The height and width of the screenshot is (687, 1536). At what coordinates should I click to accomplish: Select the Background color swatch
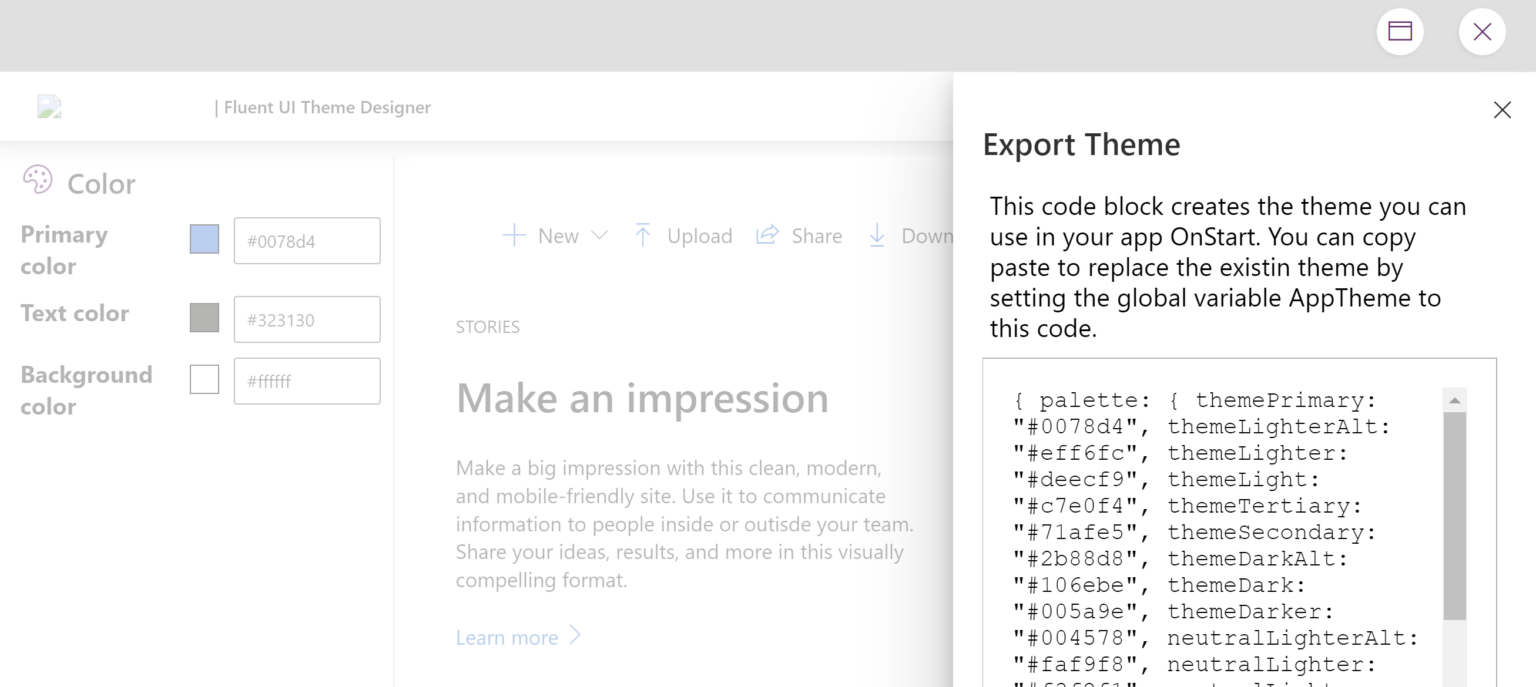pos(204,381)
